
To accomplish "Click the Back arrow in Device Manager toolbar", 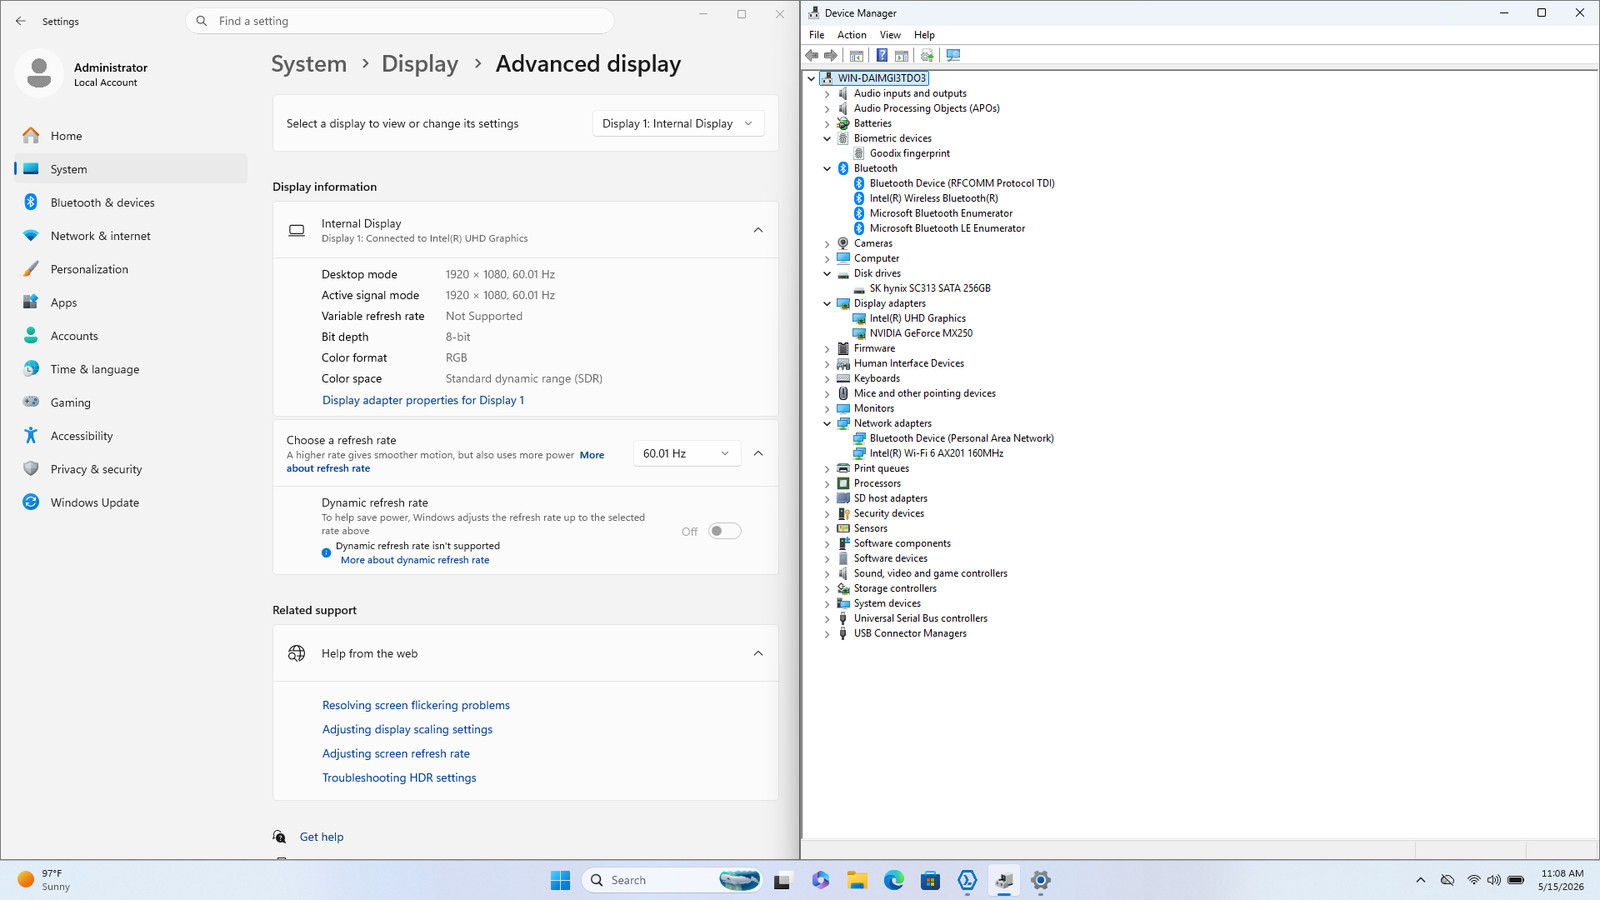I will tap(812, 56).
